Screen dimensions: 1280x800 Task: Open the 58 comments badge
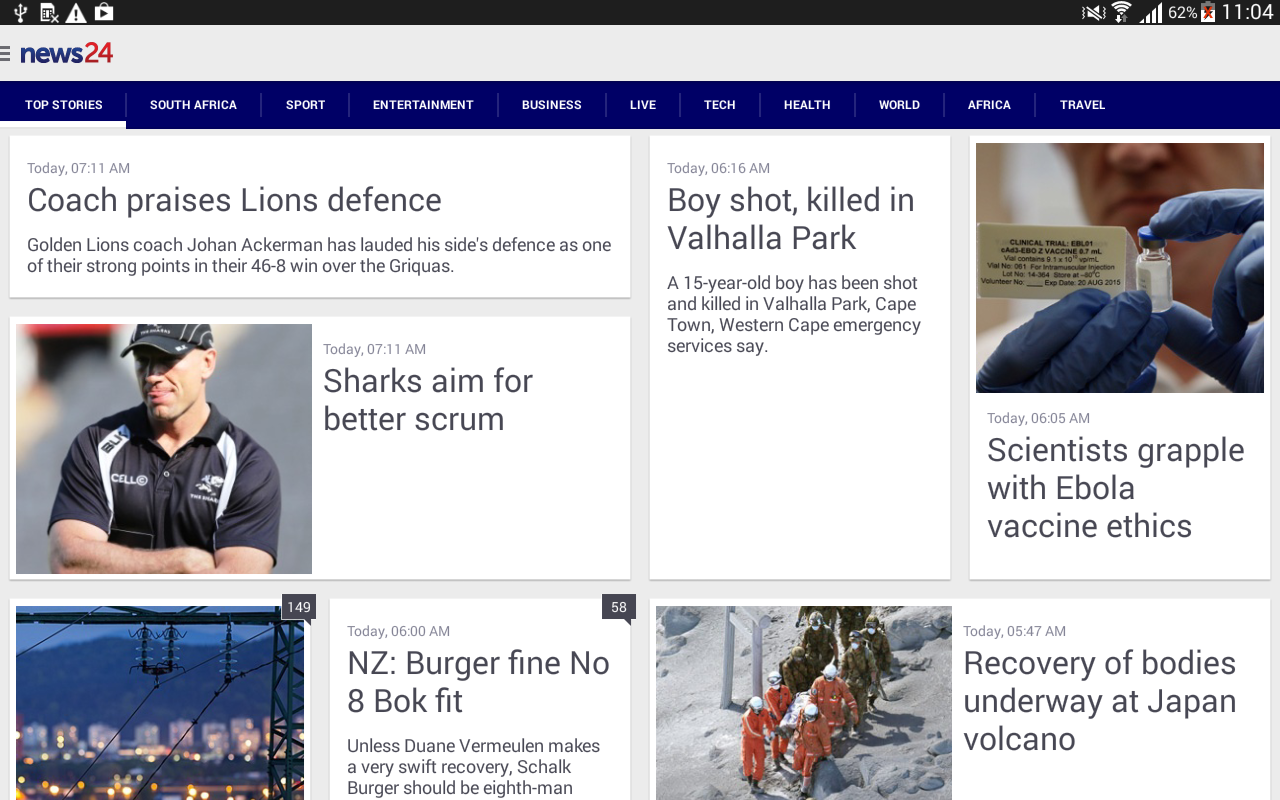619,607
